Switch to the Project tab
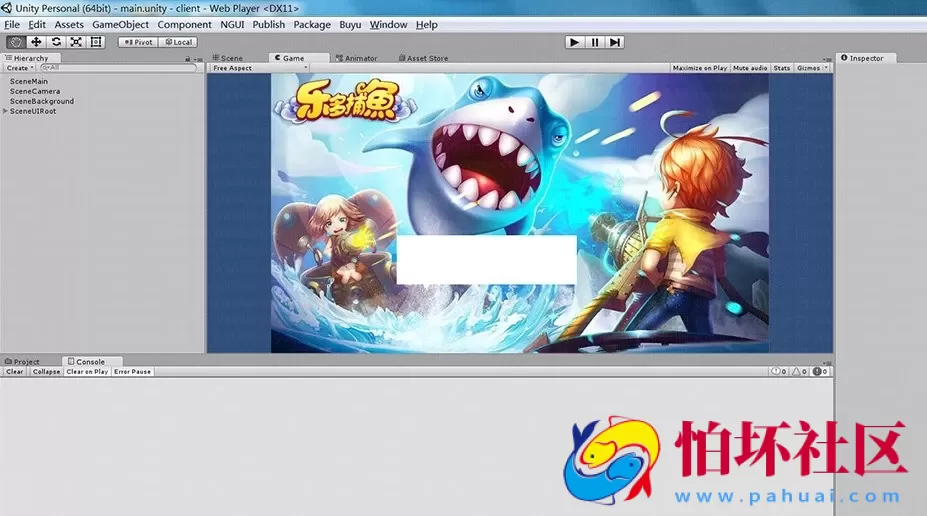 tap(22, 361)
